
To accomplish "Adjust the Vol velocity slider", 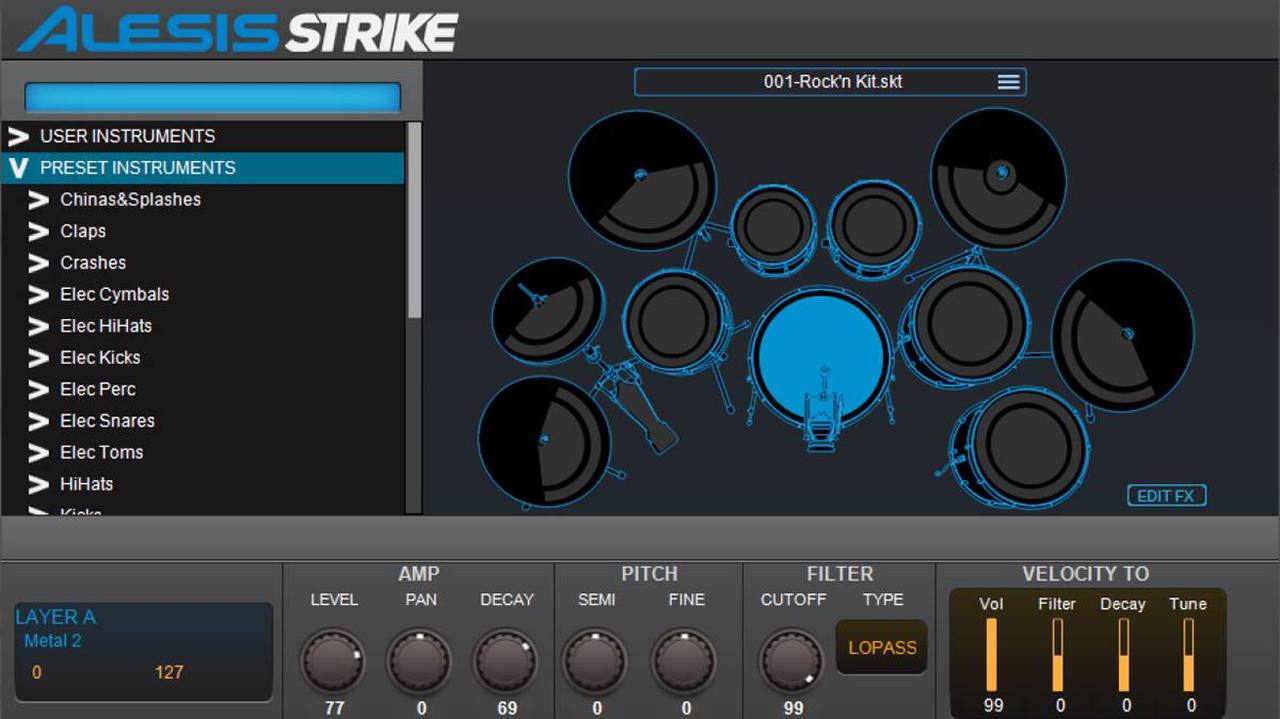I will click(x=992, y=655).
